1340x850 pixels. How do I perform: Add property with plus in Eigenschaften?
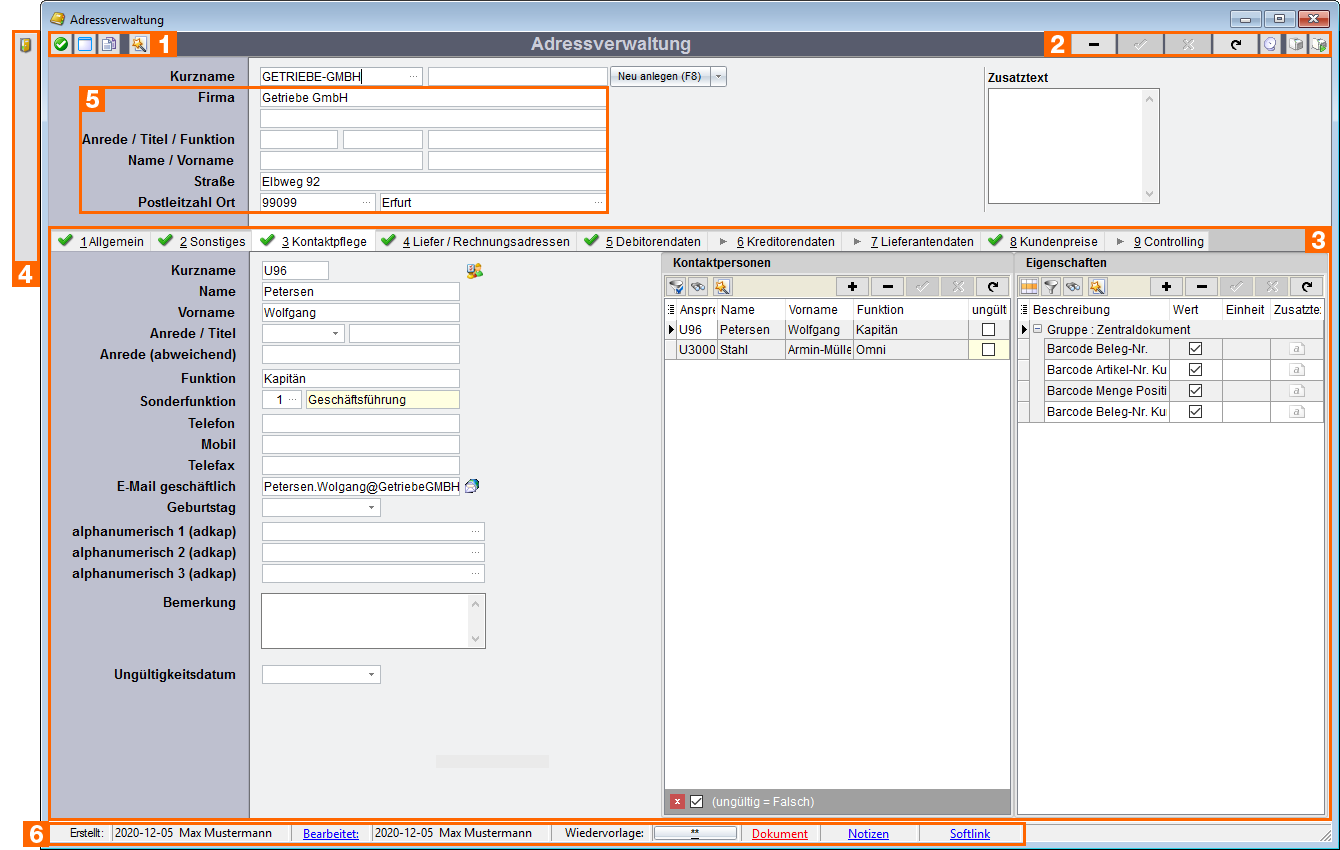[x=1166, y=286]
